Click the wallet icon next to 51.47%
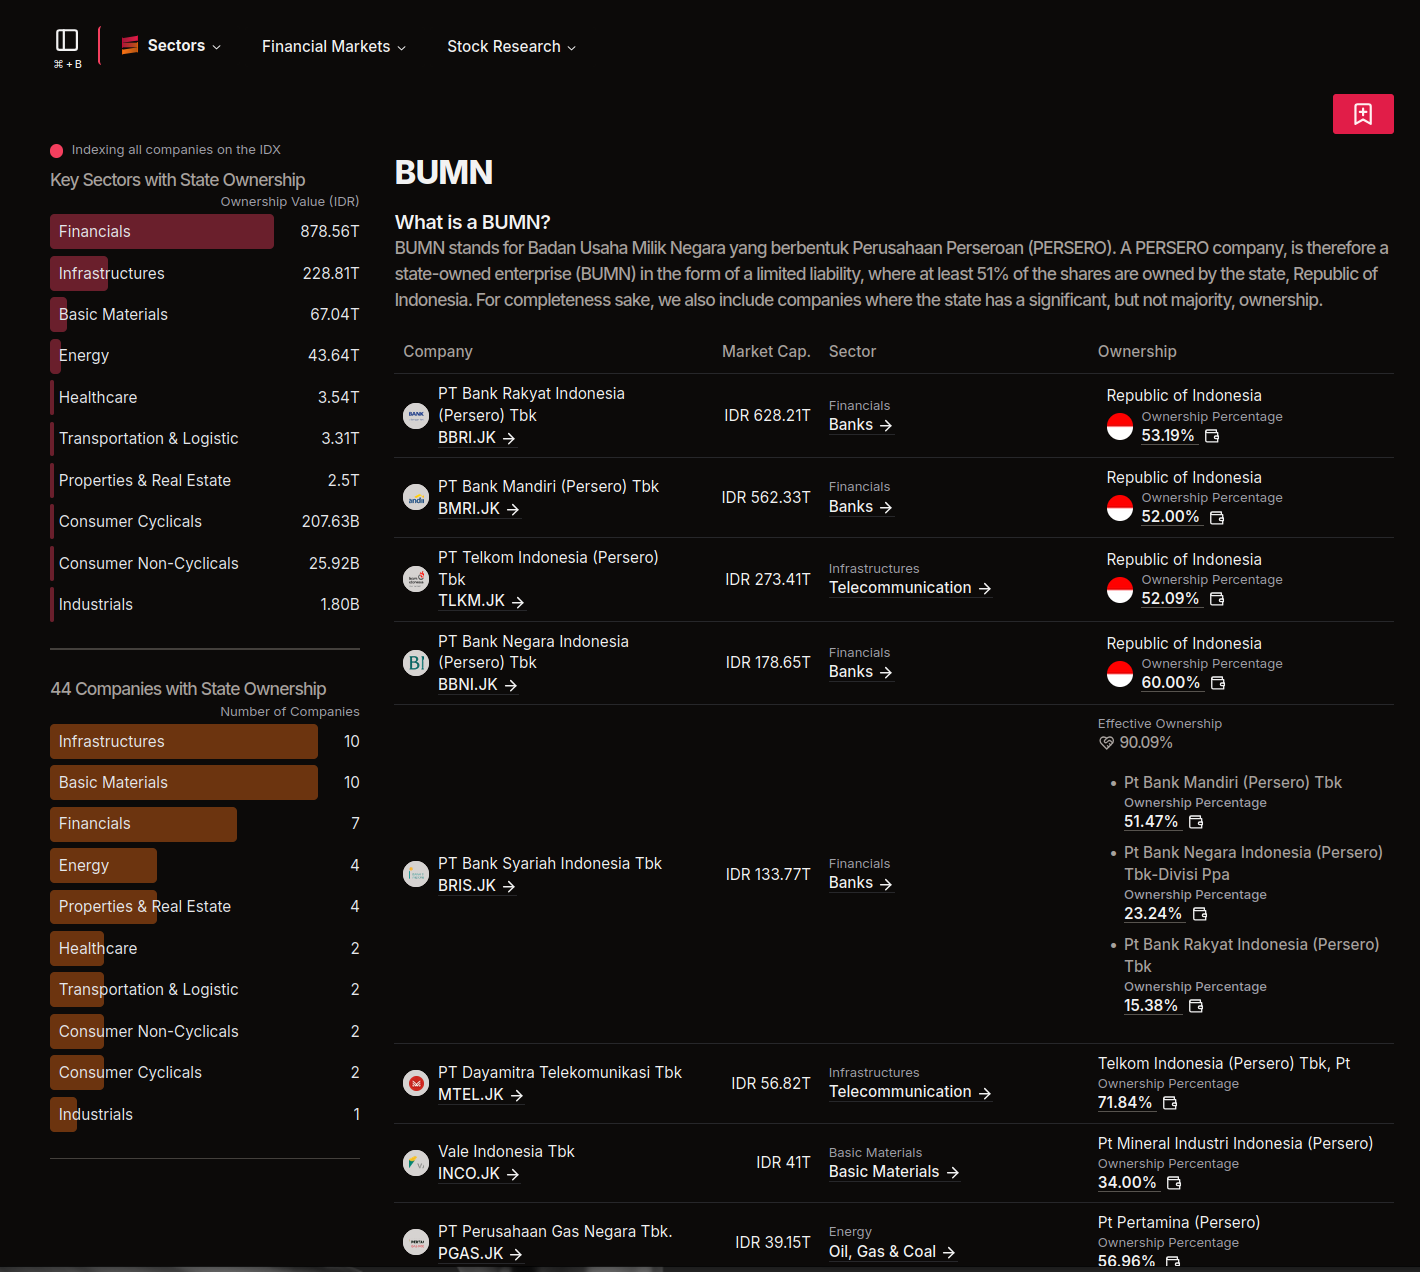 tap(1196, 822)
